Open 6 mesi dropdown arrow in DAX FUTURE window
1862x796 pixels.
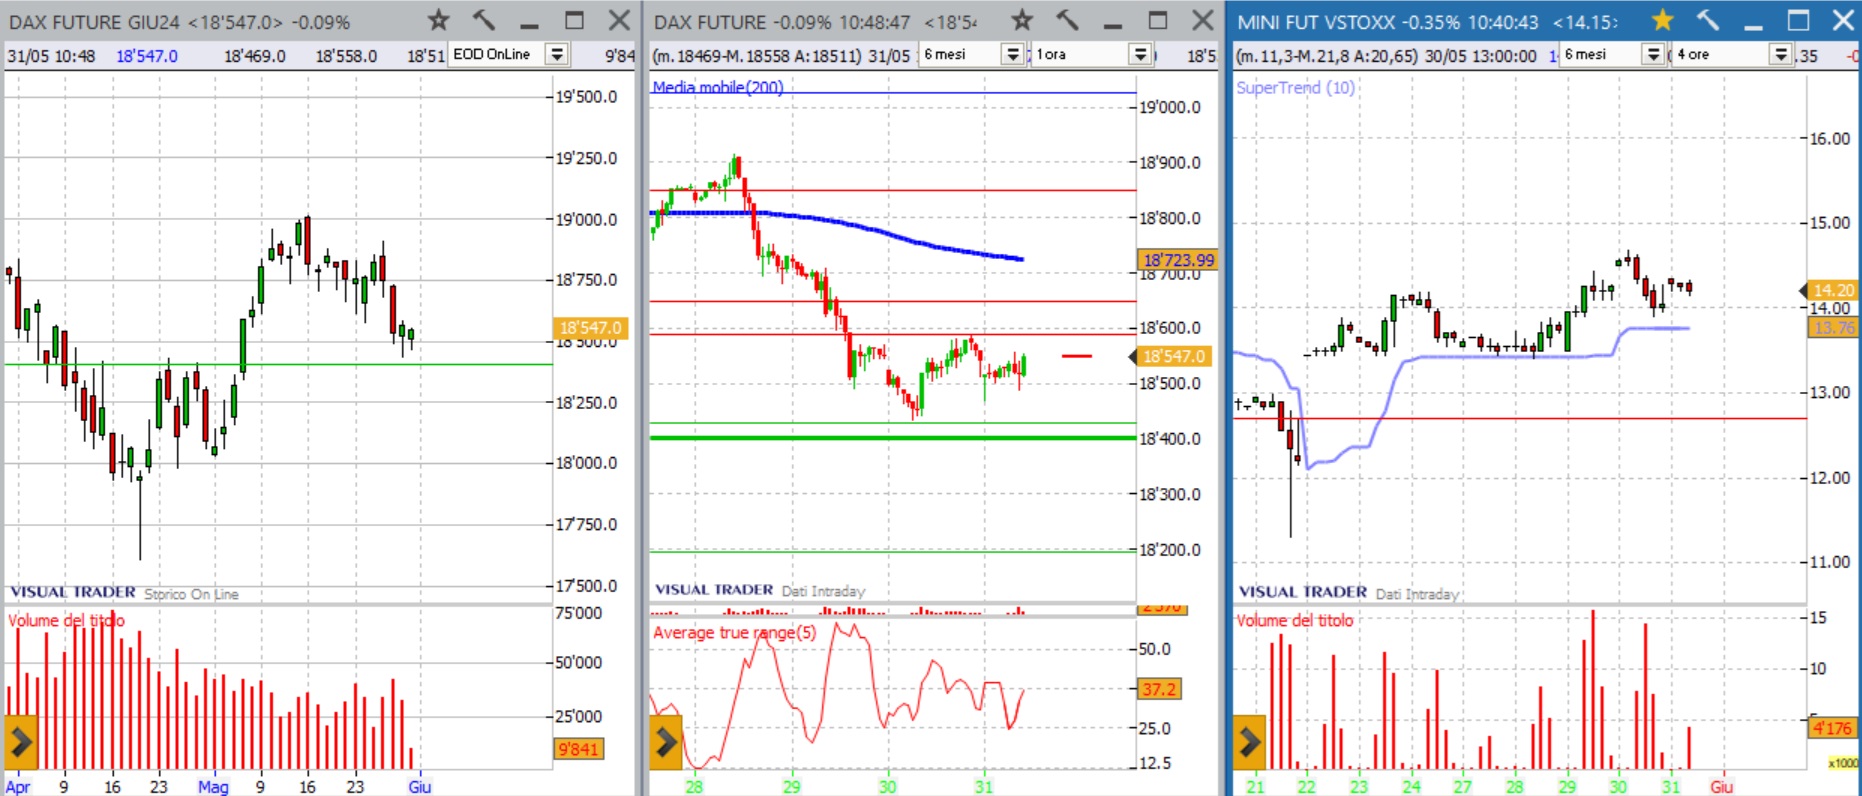coord(1013,54)
